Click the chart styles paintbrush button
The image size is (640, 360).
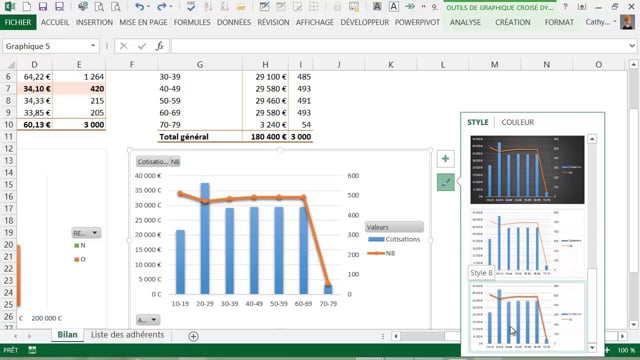click(x=445, y=182)
